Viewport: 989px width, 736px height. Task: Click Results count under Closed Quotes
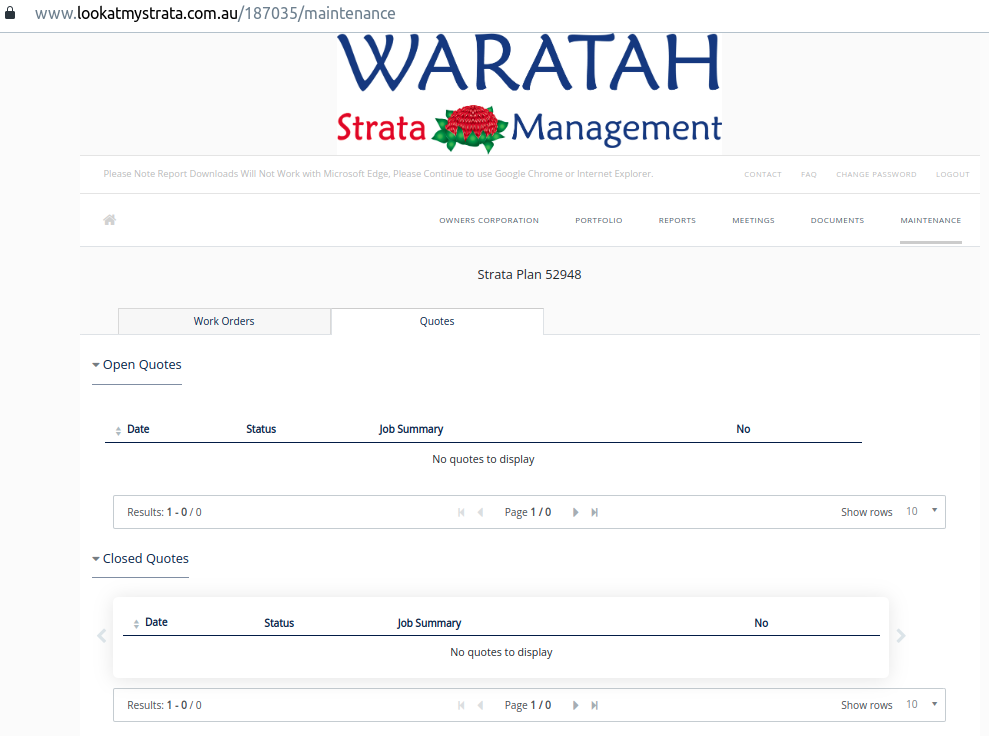pyautogui.click(x=164, y=705)
